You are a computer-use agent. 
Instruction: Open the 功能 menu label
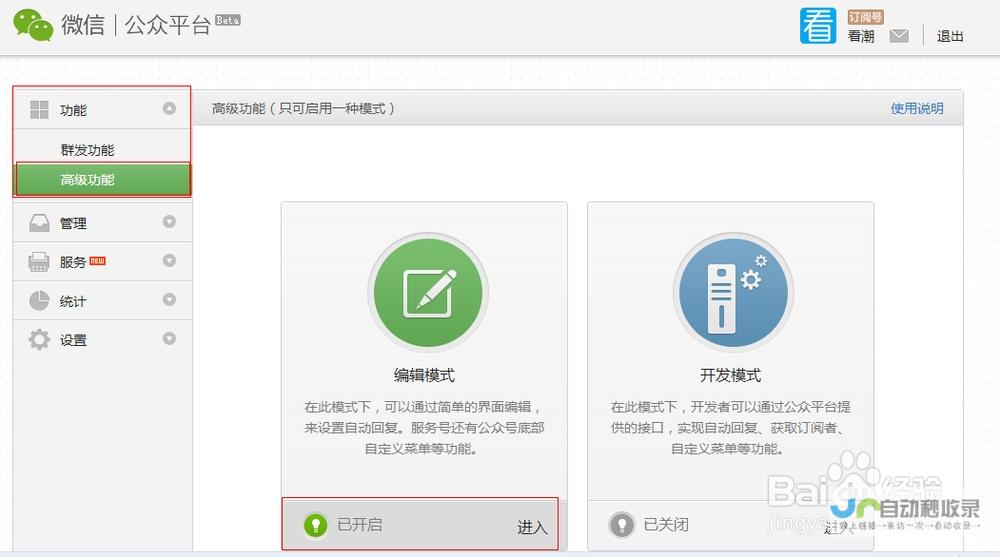coord(73,110)
